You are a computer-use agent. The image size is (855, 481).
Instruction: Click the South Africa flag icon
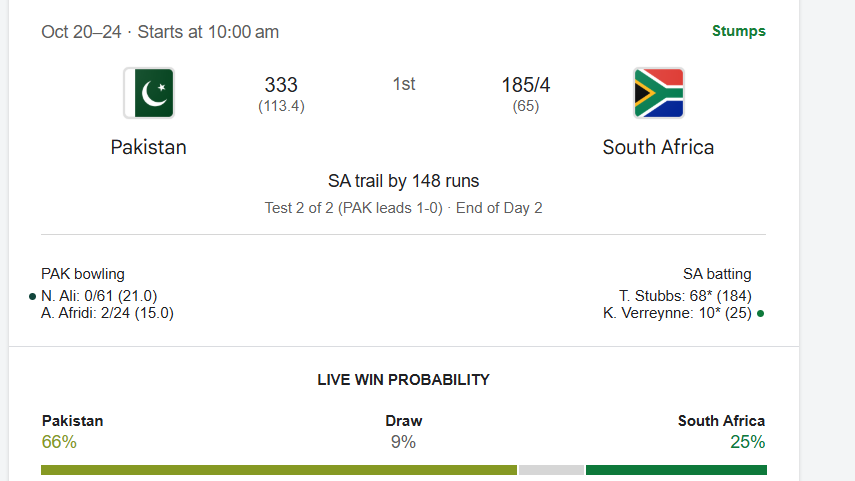659,93
